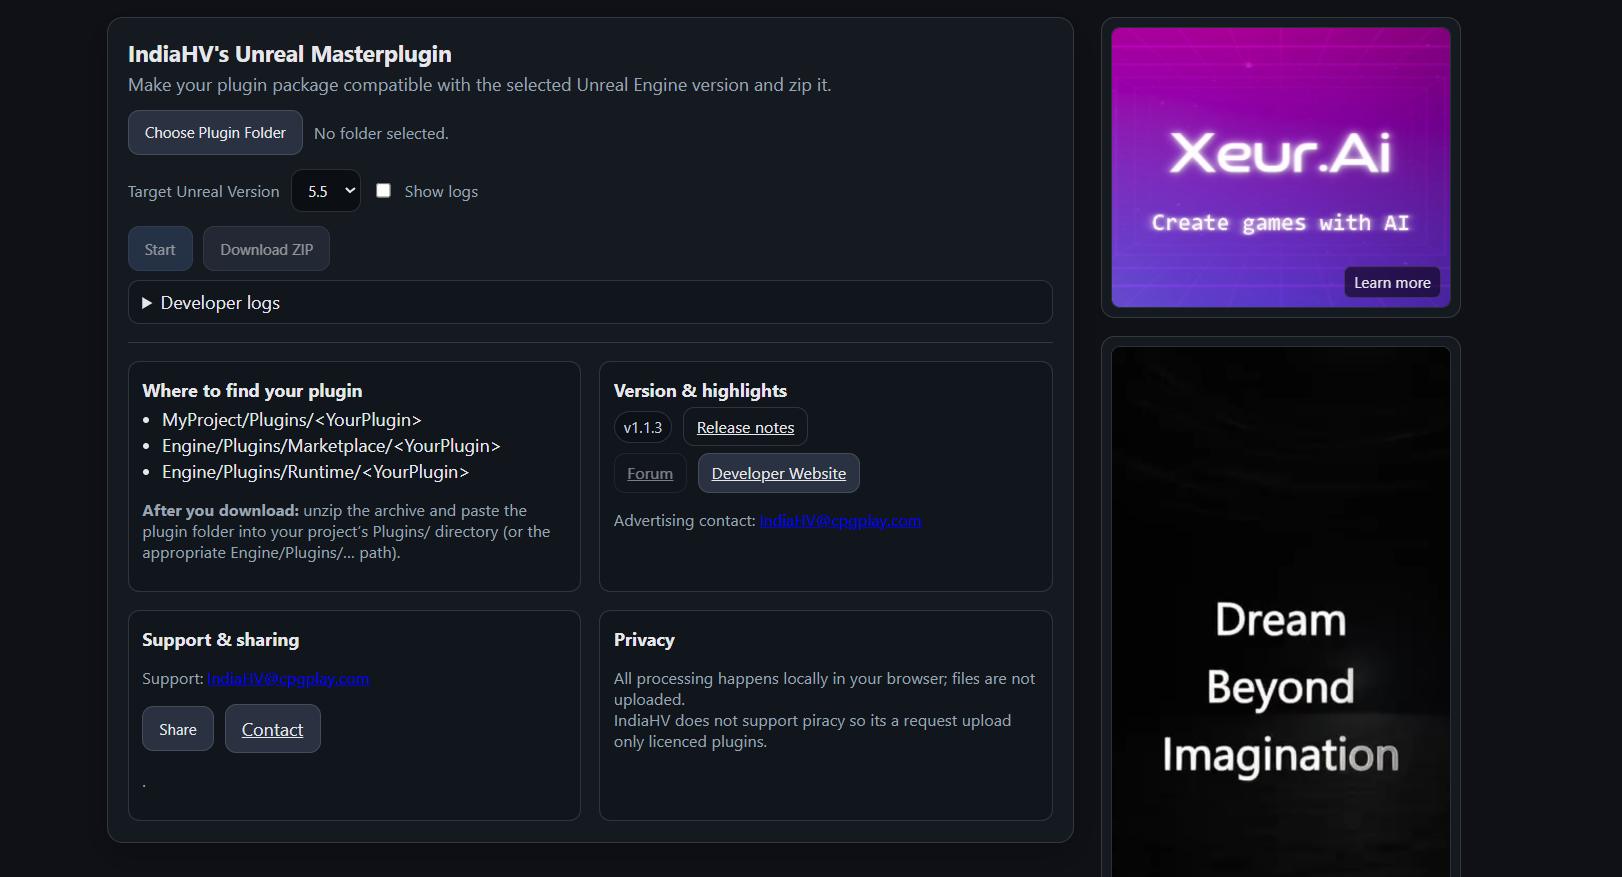Click the Advertising contact email address
1622x877 pixels.
click(x=840, y=521)
